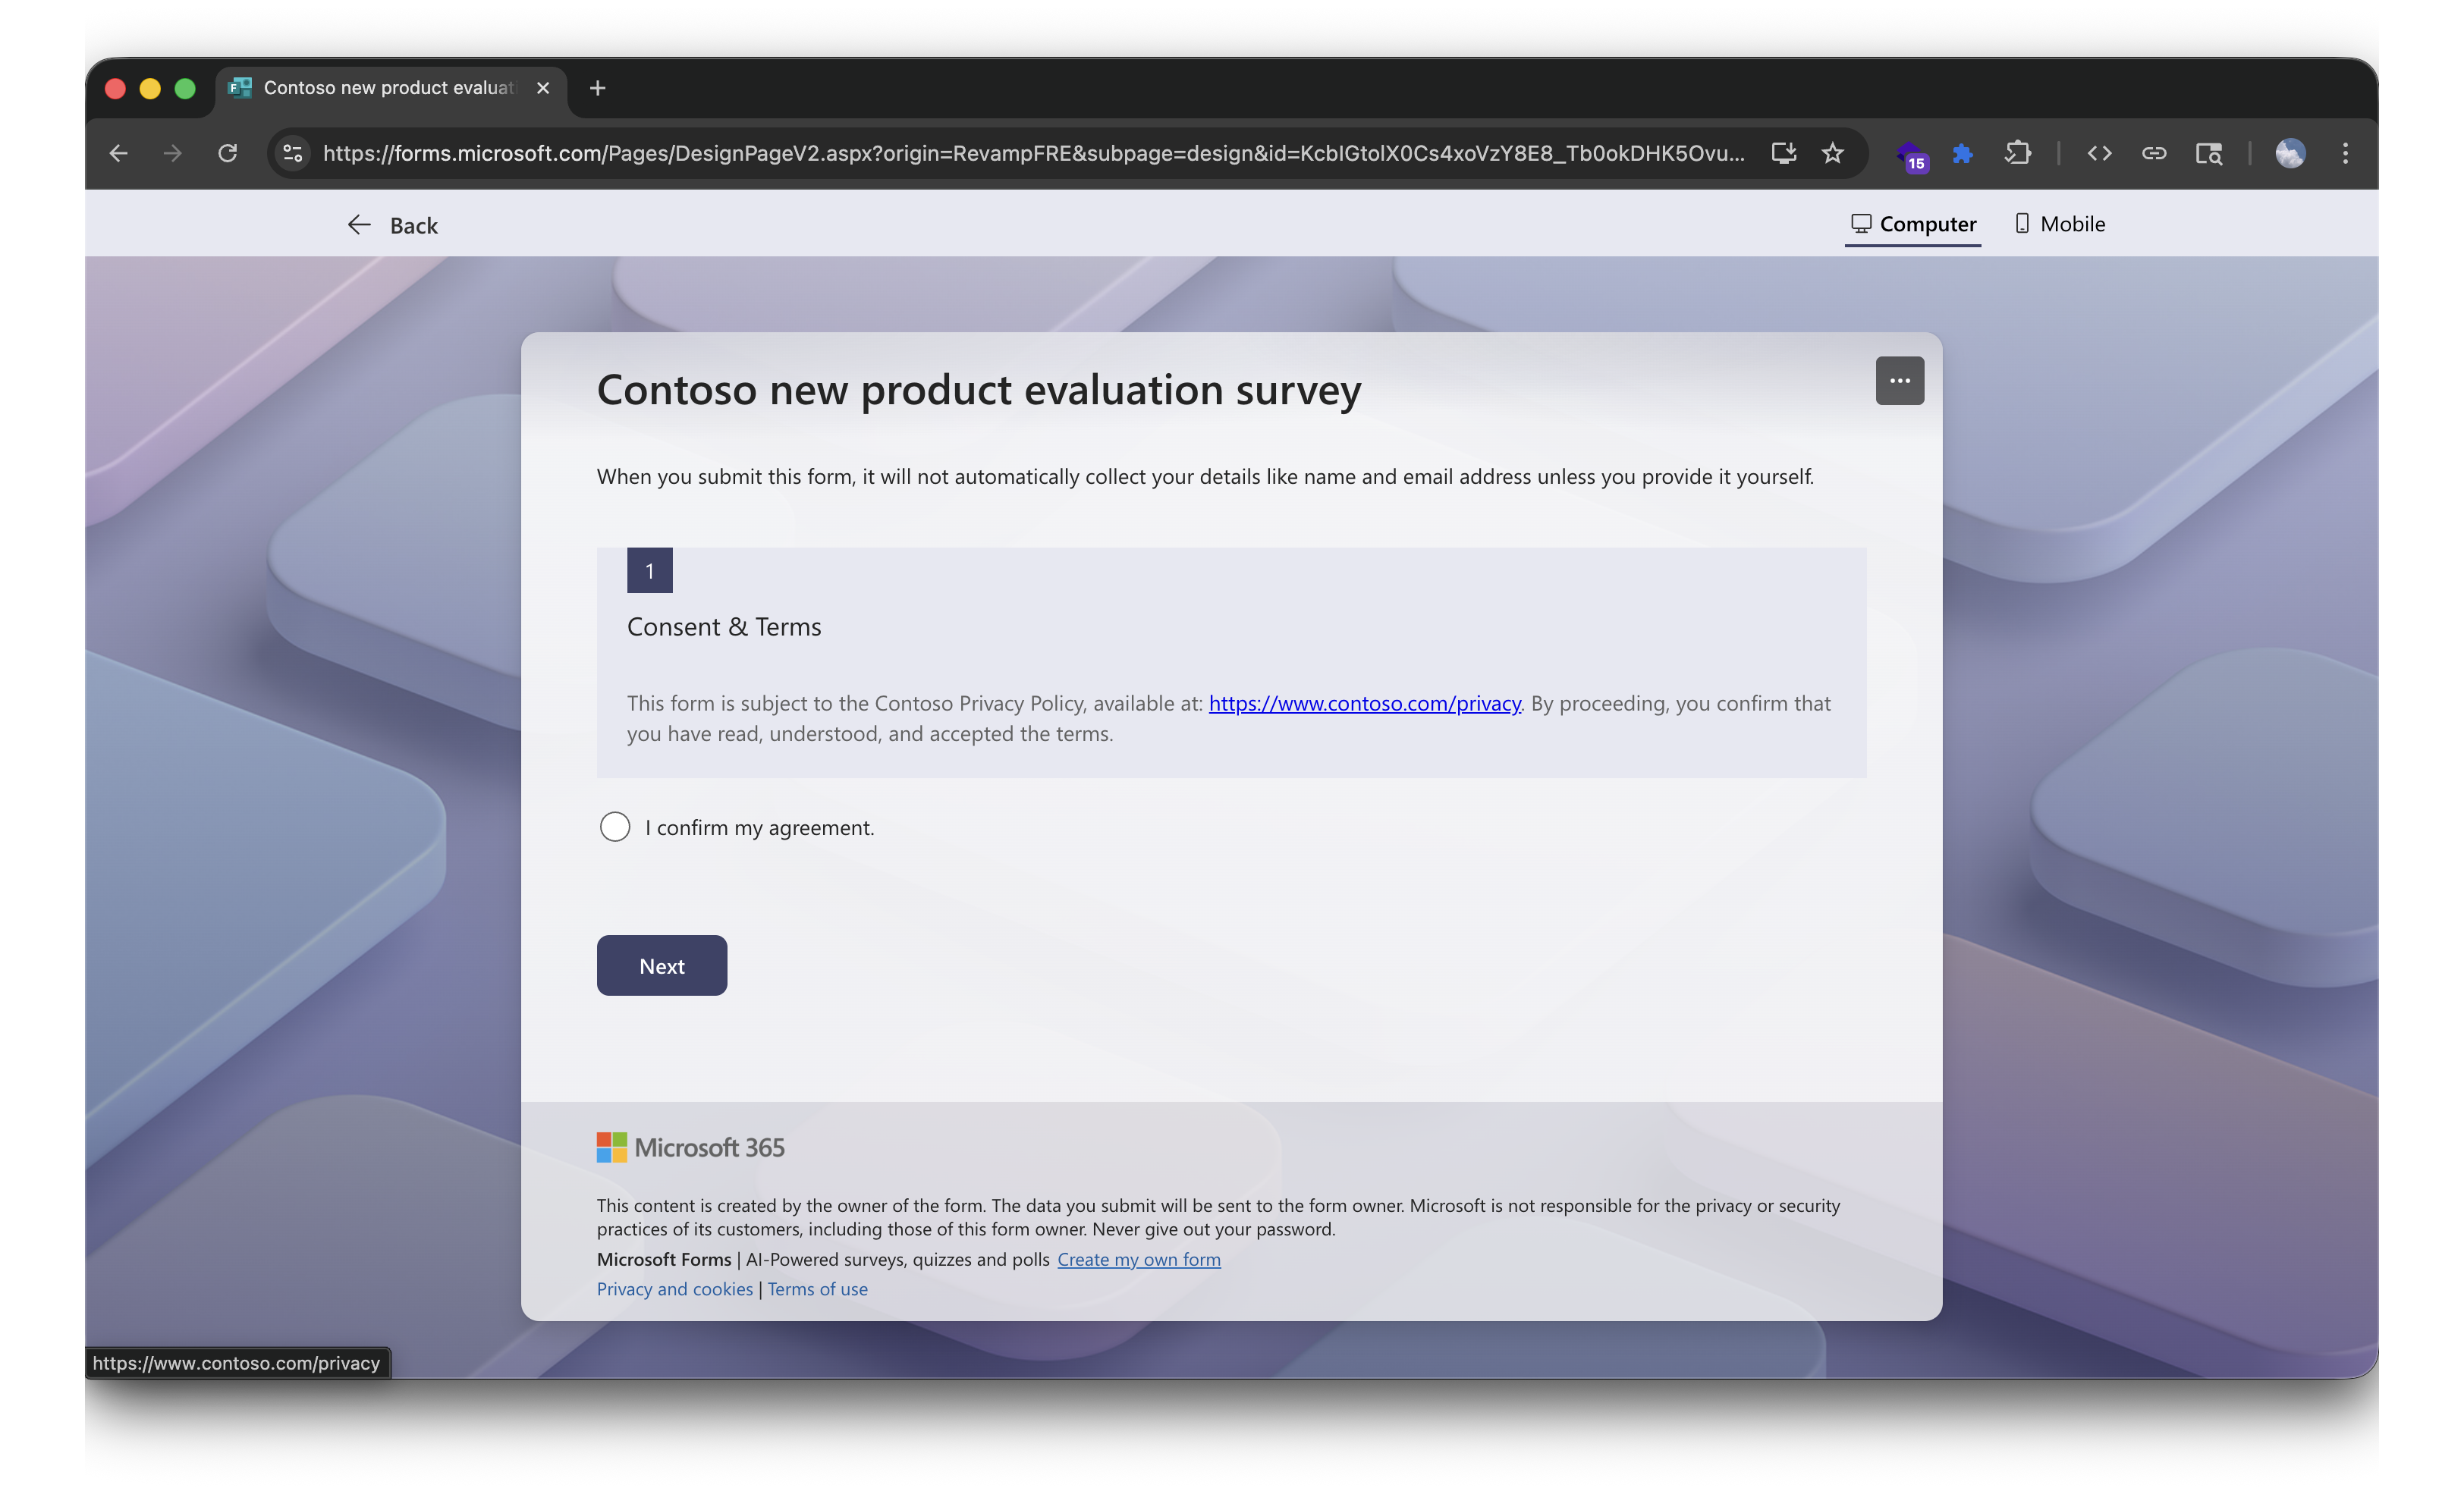
Task: Open the Contoso privacy policy link
Action: click(1364, 703)
